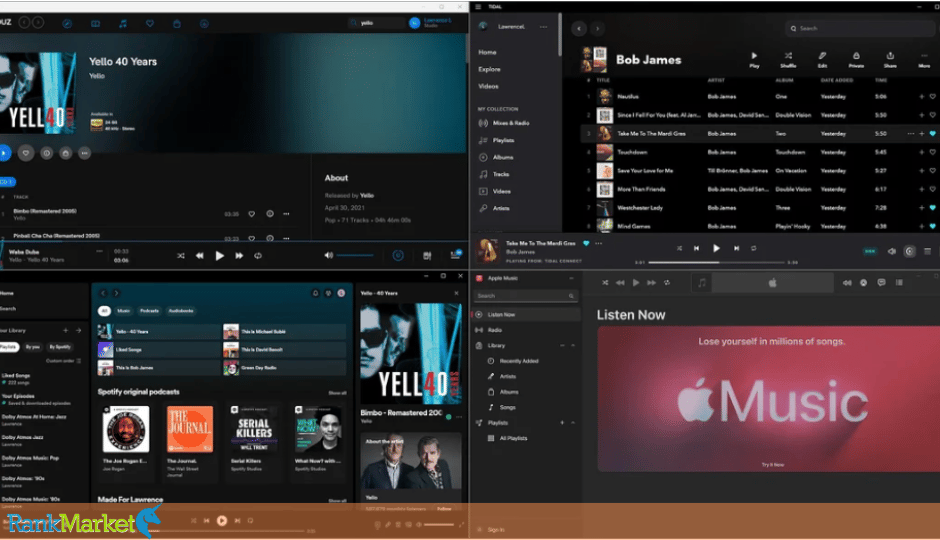Click Yello artist link under Qobuz album title
This screenshot has height=540, width=940.
pyautogui.click(x=97, y=76)
